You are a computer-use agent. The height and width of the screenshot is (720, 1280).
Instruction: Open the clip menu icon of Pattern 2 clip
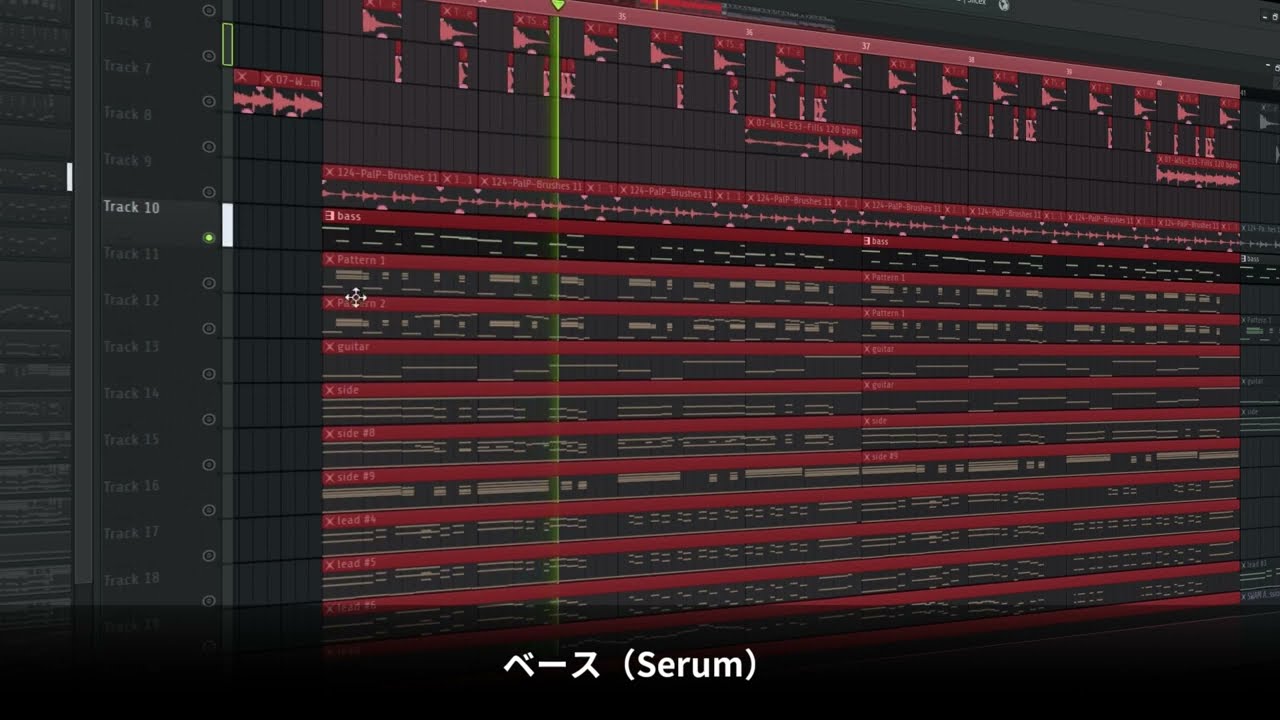tap(329, 303)
